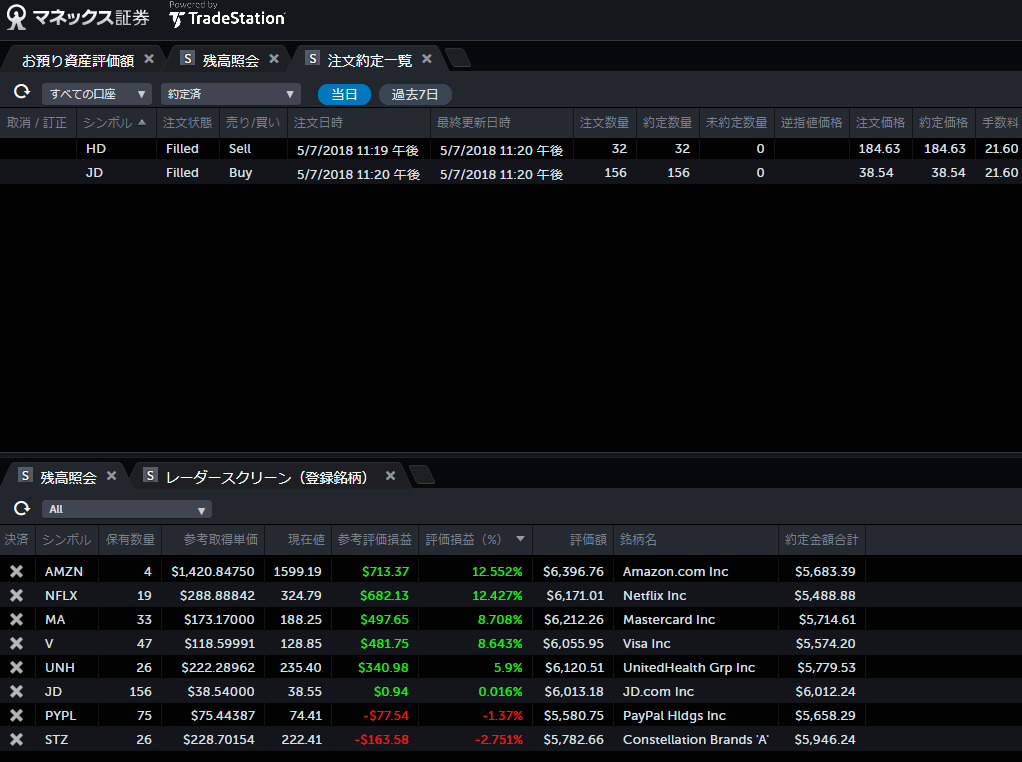Click UnitedHealth Grp Inc name
Image resolution: width=1022 pixels, height=762 pixels.
click(689, 668)
